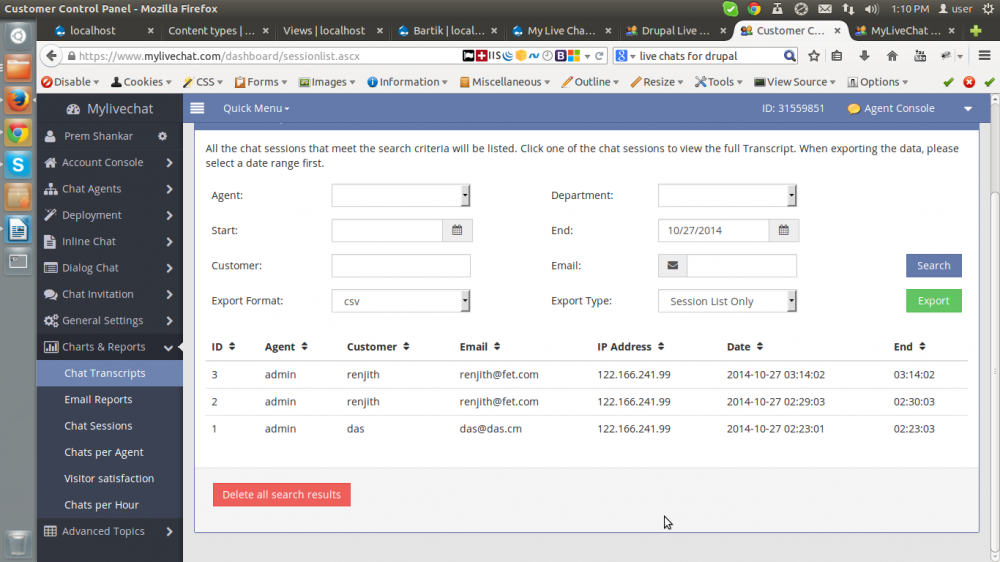Open Chat Sessions in the sidebar
The width and height of the screenshot is (1000, 562).
pos(98,426)
